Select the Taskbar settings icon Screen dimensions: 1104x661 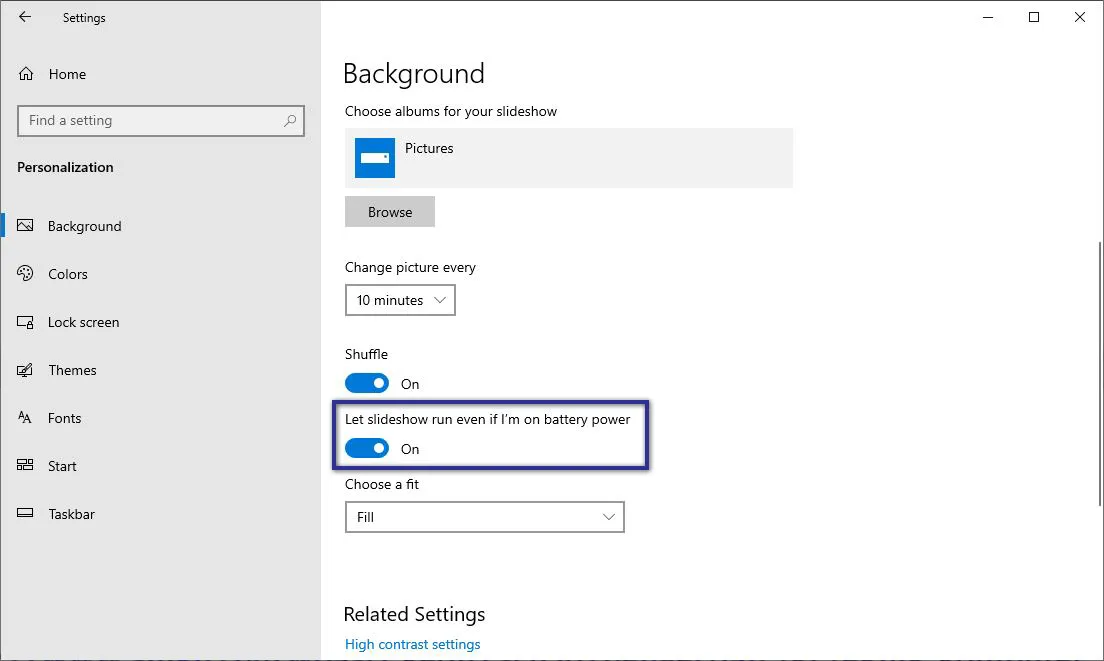(x=25, y=514)
